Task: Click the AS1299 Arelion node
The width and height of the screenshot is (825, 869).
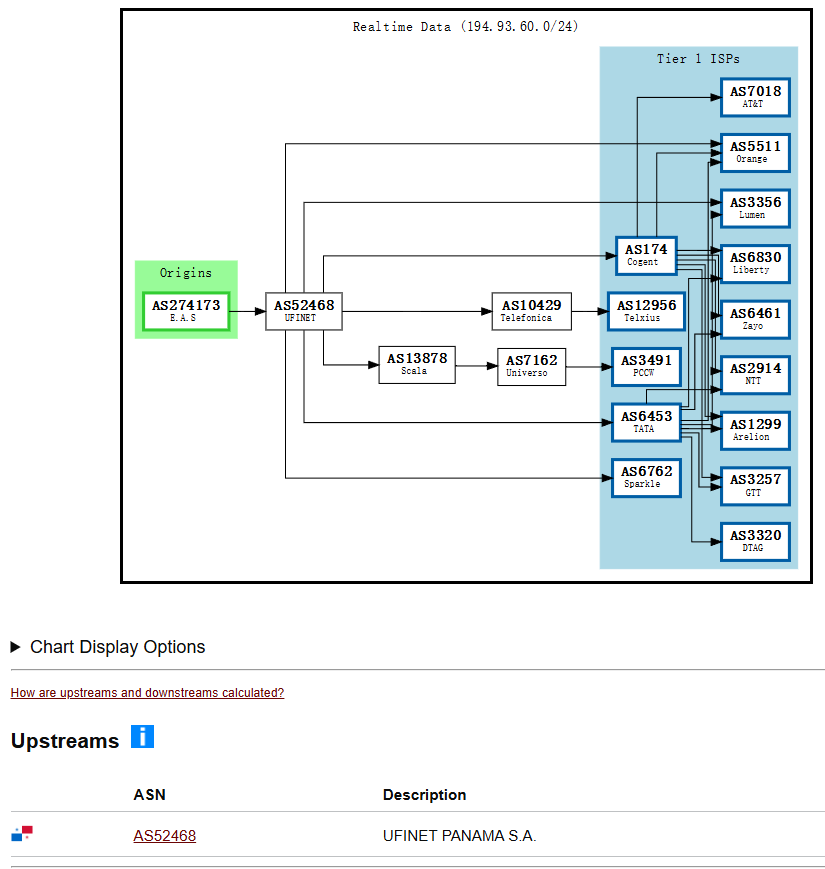Action: click(755, 430)
